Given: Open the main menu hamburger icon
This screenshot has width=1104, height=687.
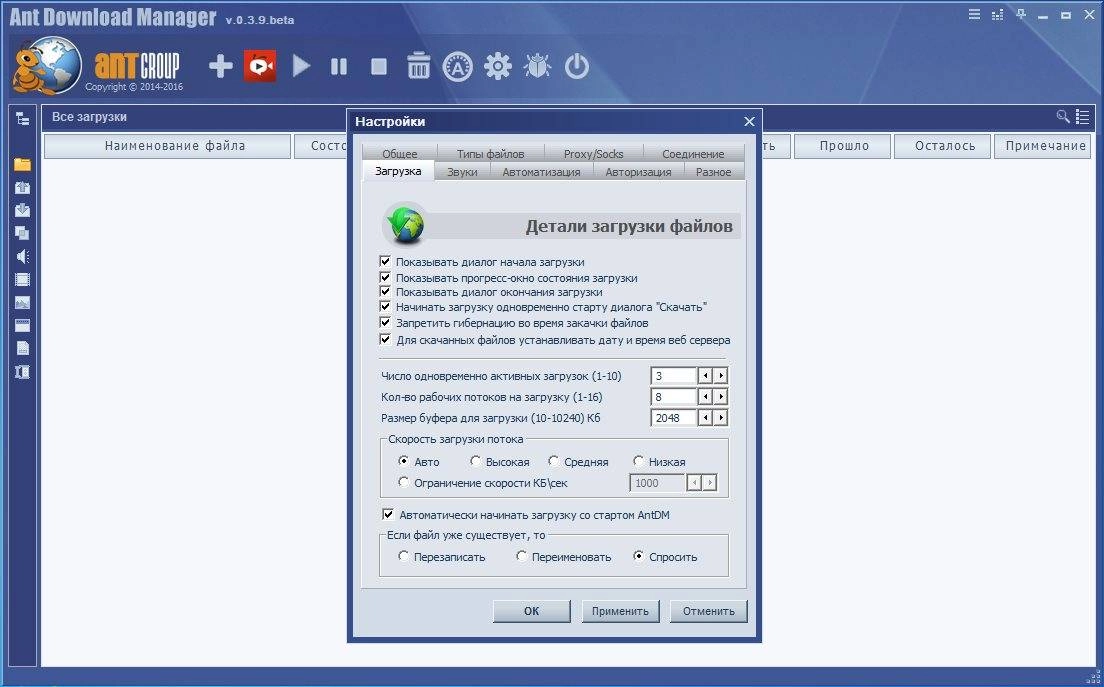Looking at the screenshot, I should point(974,14).
